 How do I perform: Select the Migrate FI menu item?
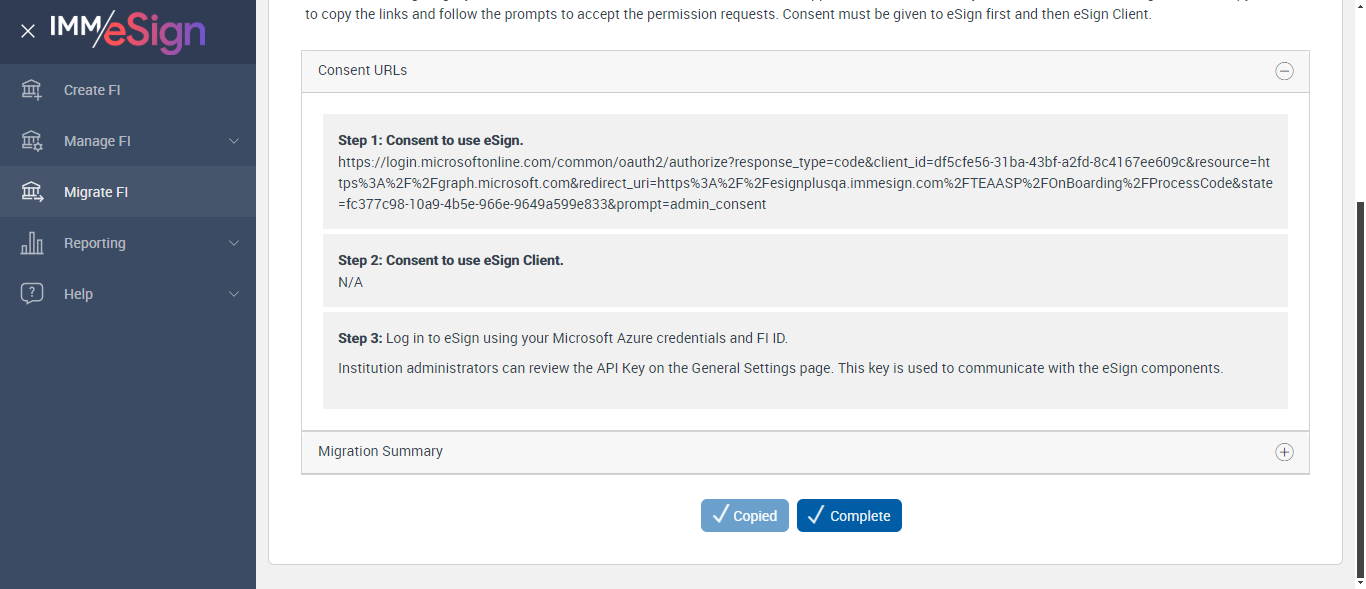tap(96, 192)
